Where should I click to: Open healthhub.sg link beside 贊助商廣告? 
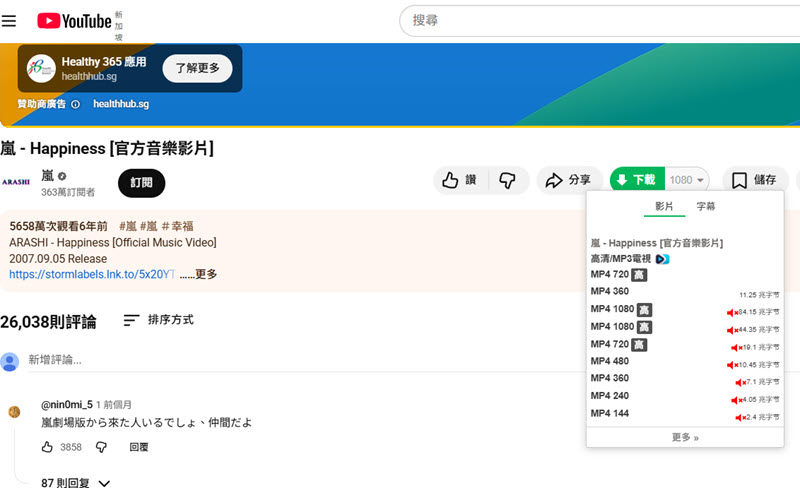[121, 104]
